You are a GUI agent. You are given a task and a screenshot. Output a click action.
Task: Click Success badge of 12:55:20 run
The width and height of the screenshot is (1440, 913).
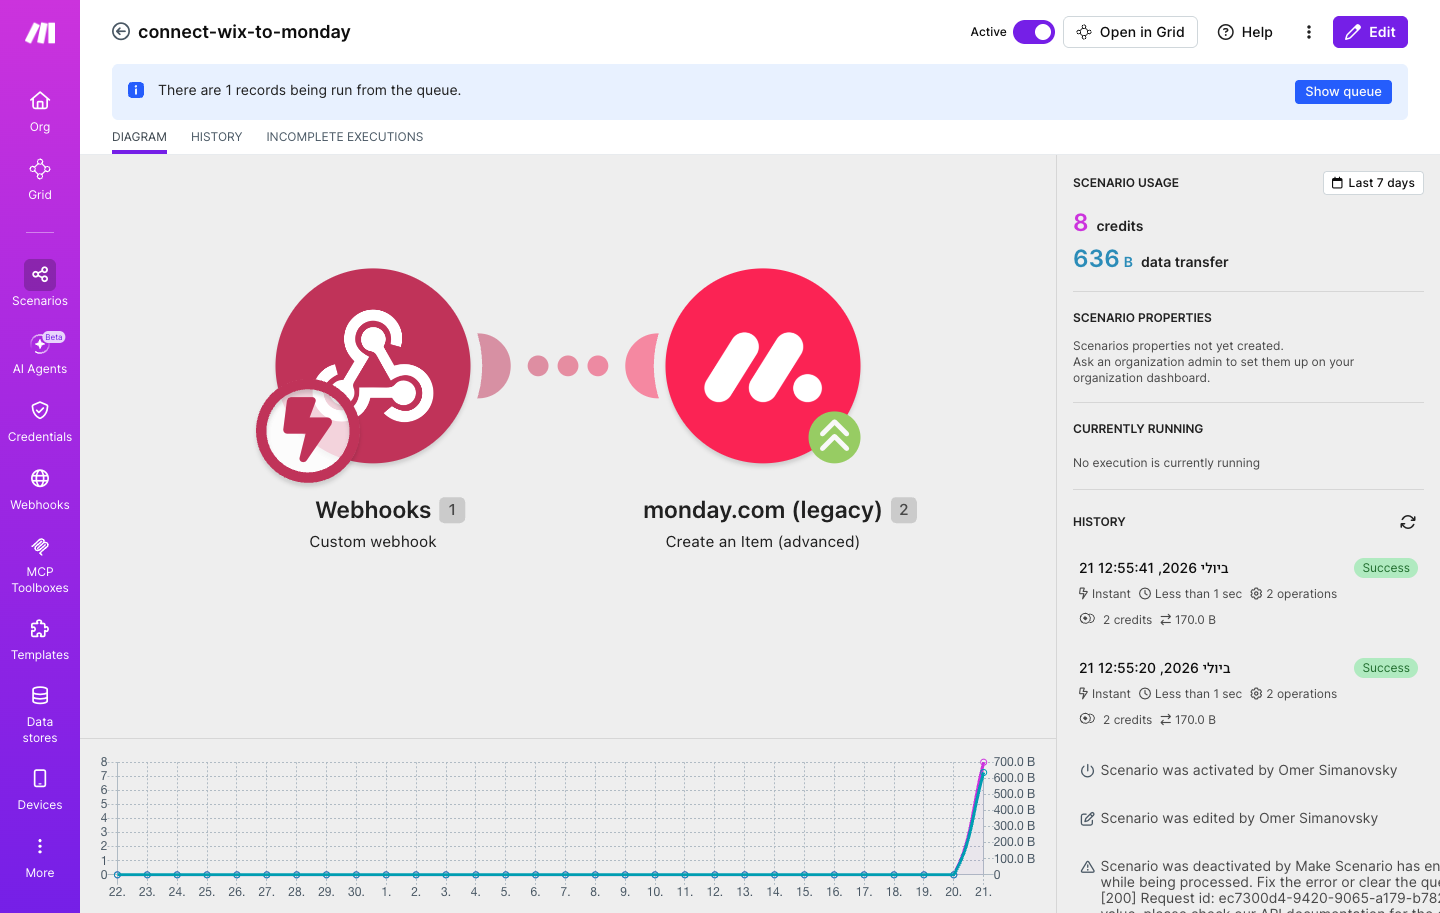pyautogui.click(x=1386, y=668)
